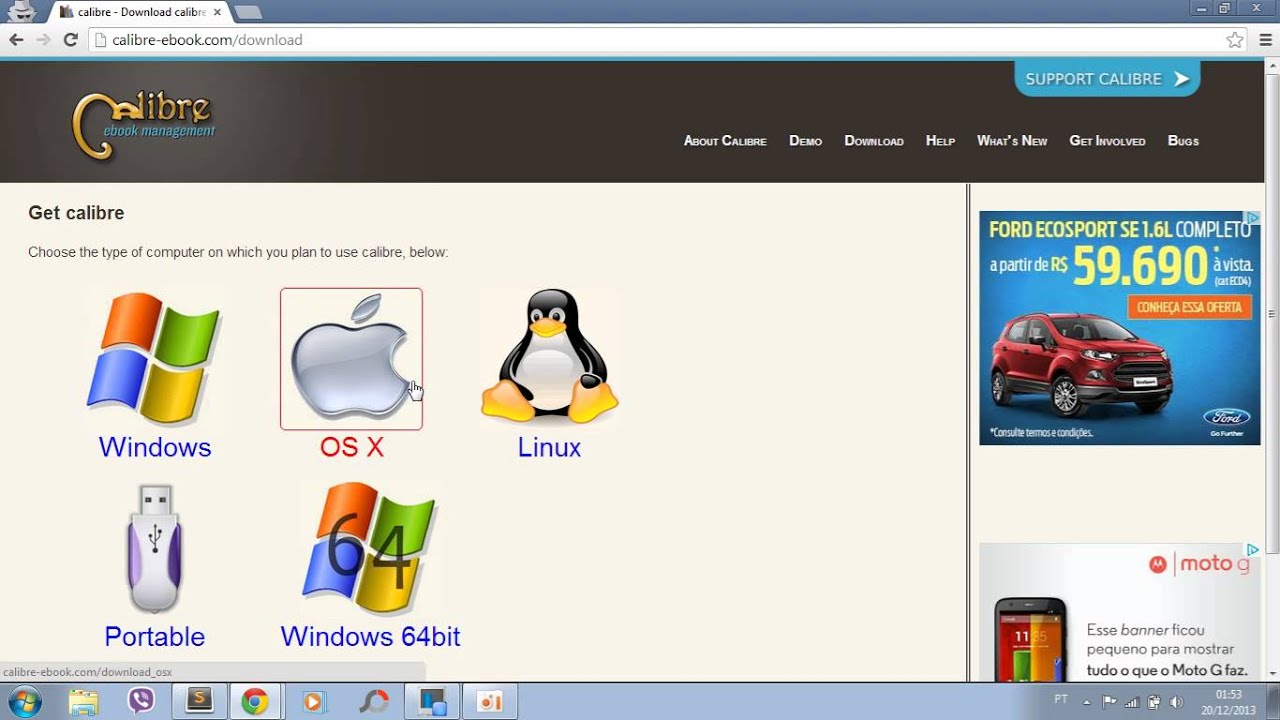The width and height of the screenshot is (1280, 720).
Task: Open What's New menu item
Action: 1012,141
